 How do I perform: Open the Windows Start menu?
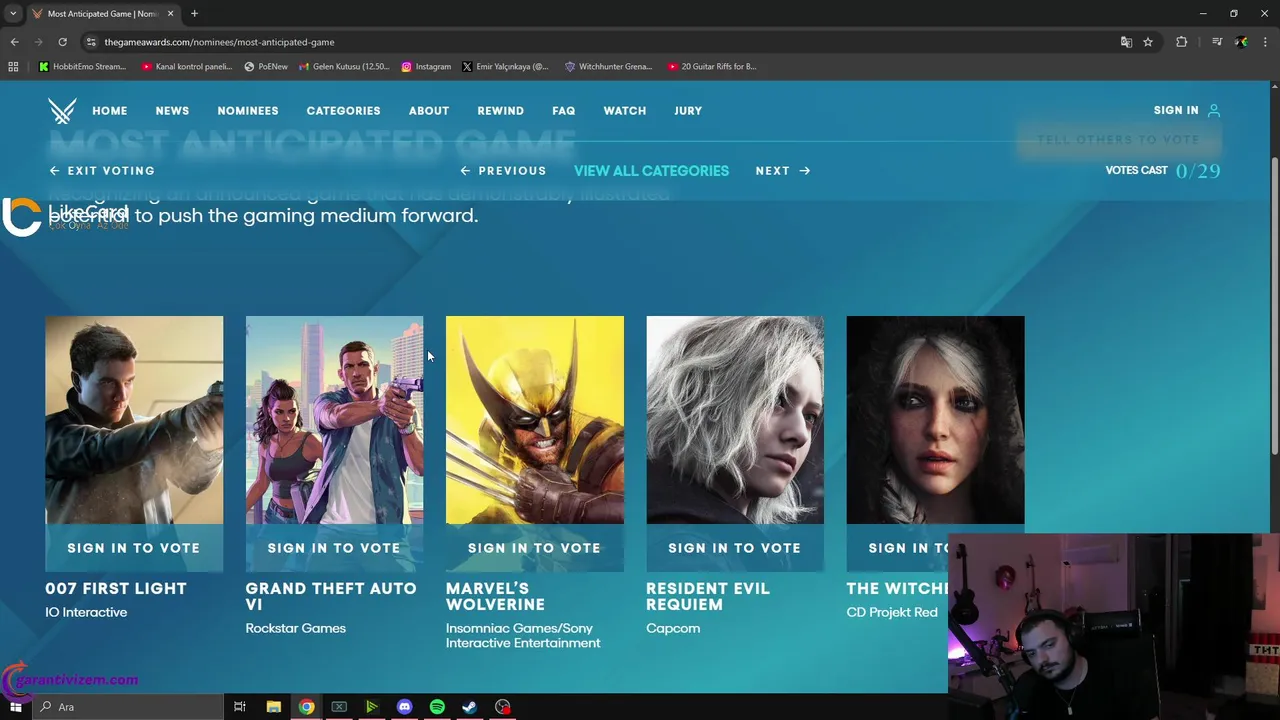[x=15, y=707]
